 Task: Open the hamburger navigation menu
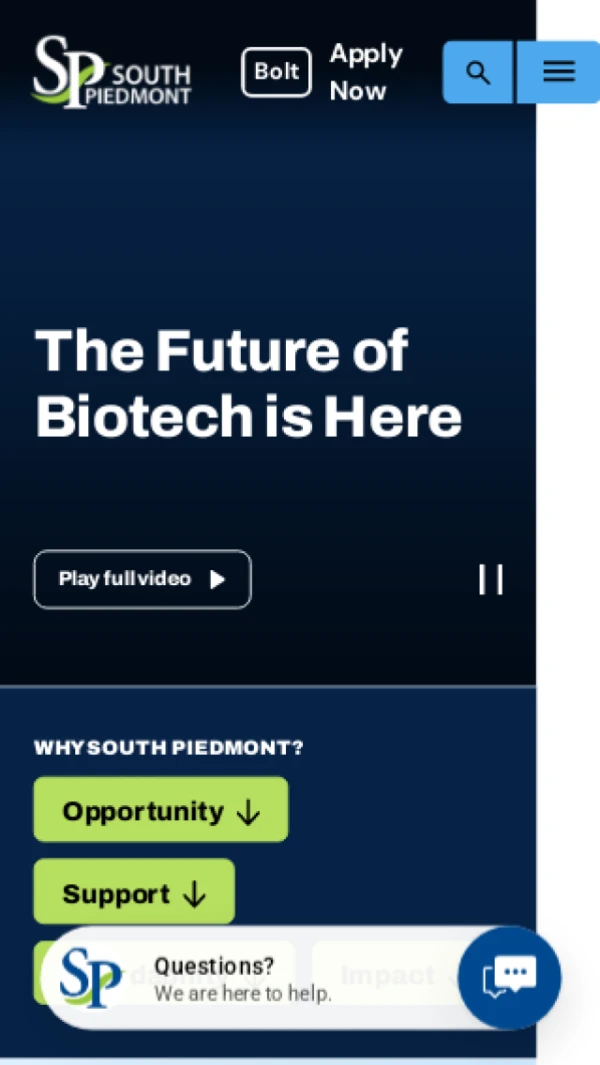(559, 72)
